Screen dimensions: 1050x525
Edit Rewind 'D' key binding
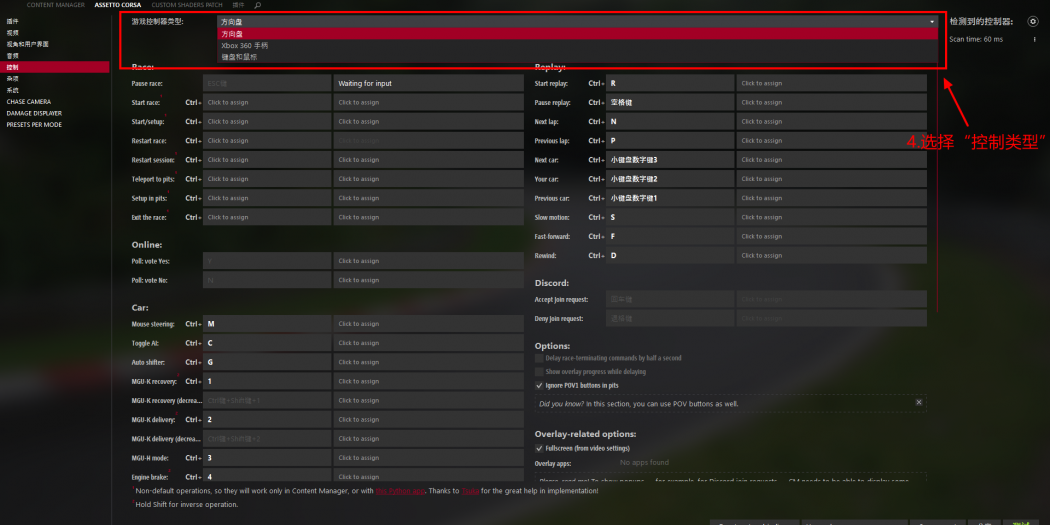[670, 255]
